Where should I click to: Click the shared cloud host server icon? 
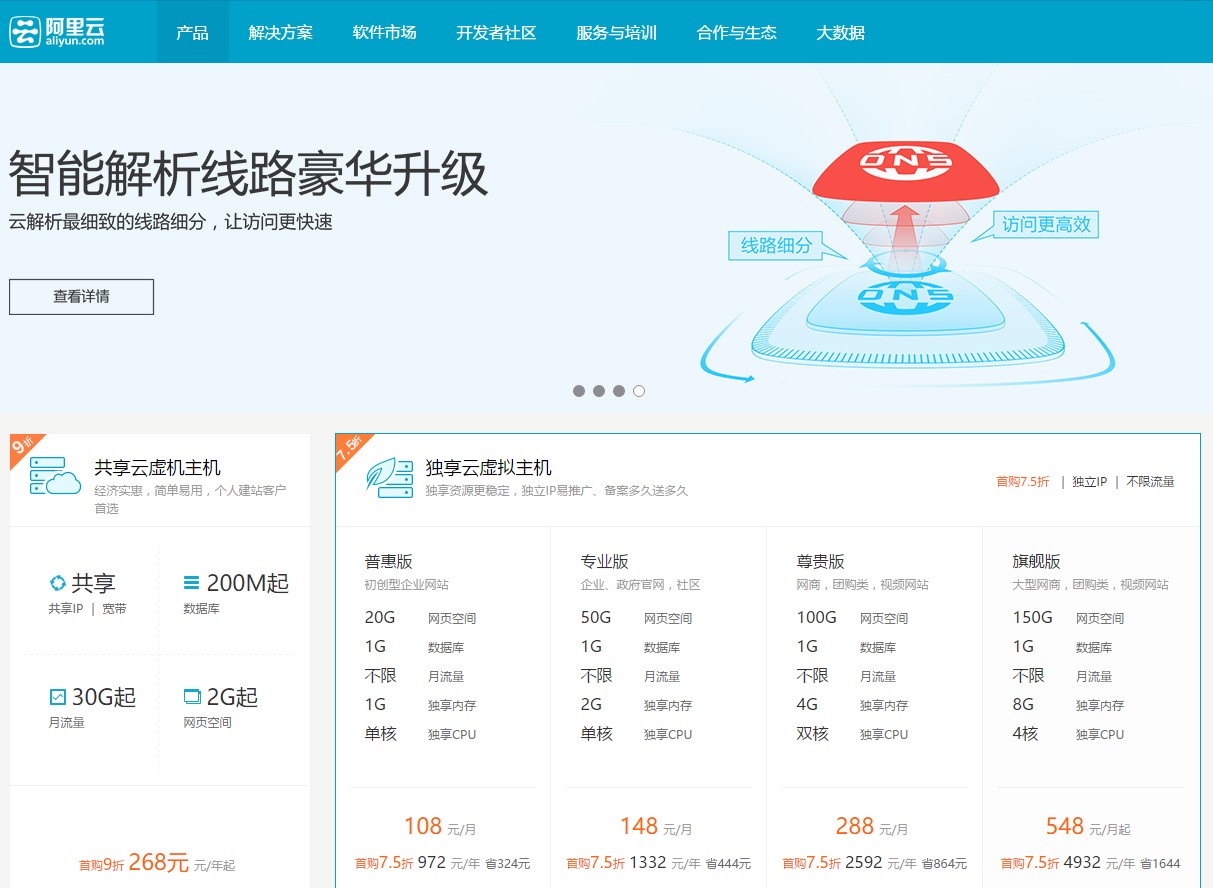point(55,476)
